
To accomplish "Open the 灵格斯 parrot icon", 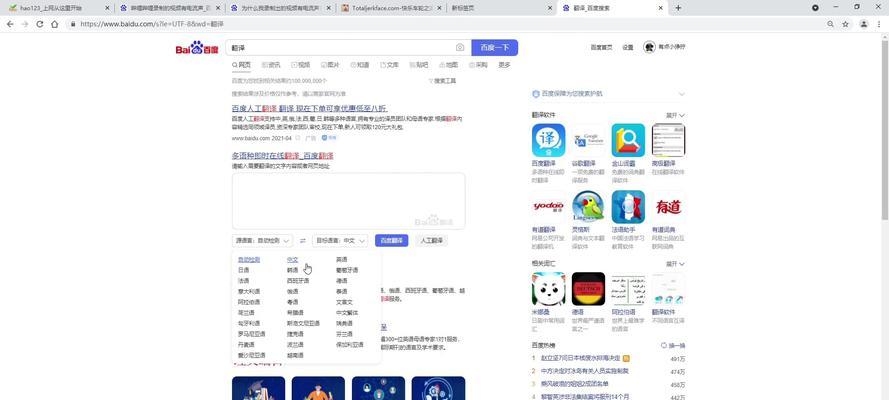I will (x=588, y=207).
